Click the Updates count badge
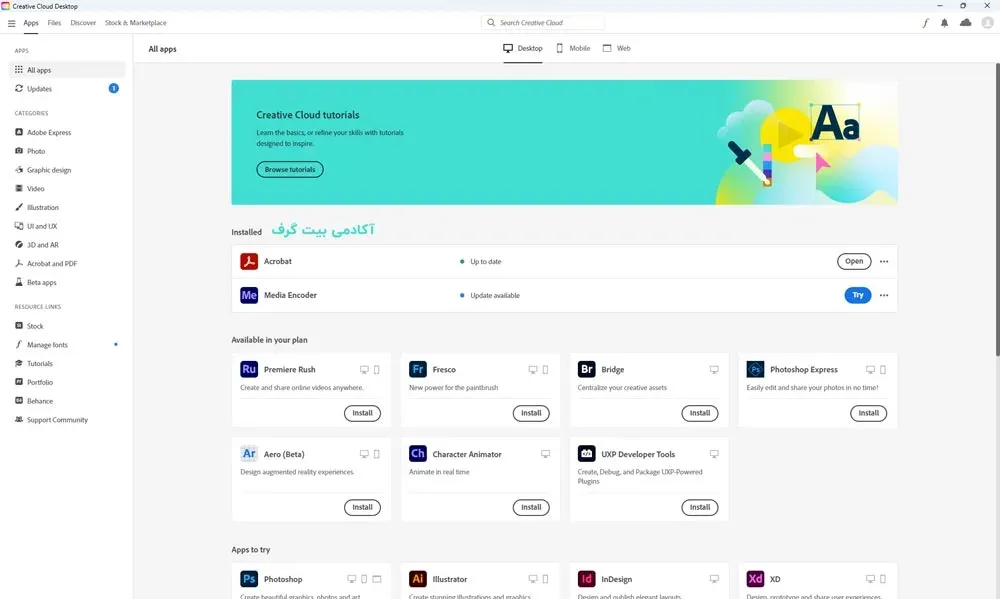Viewport: 1000px width, 599px height. [x=114, y=89]
